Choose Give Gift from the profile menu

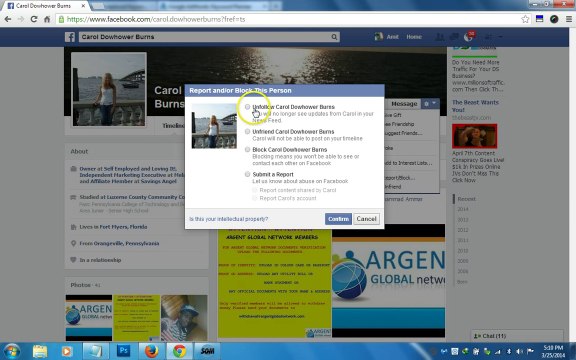(x=393, y=115)
